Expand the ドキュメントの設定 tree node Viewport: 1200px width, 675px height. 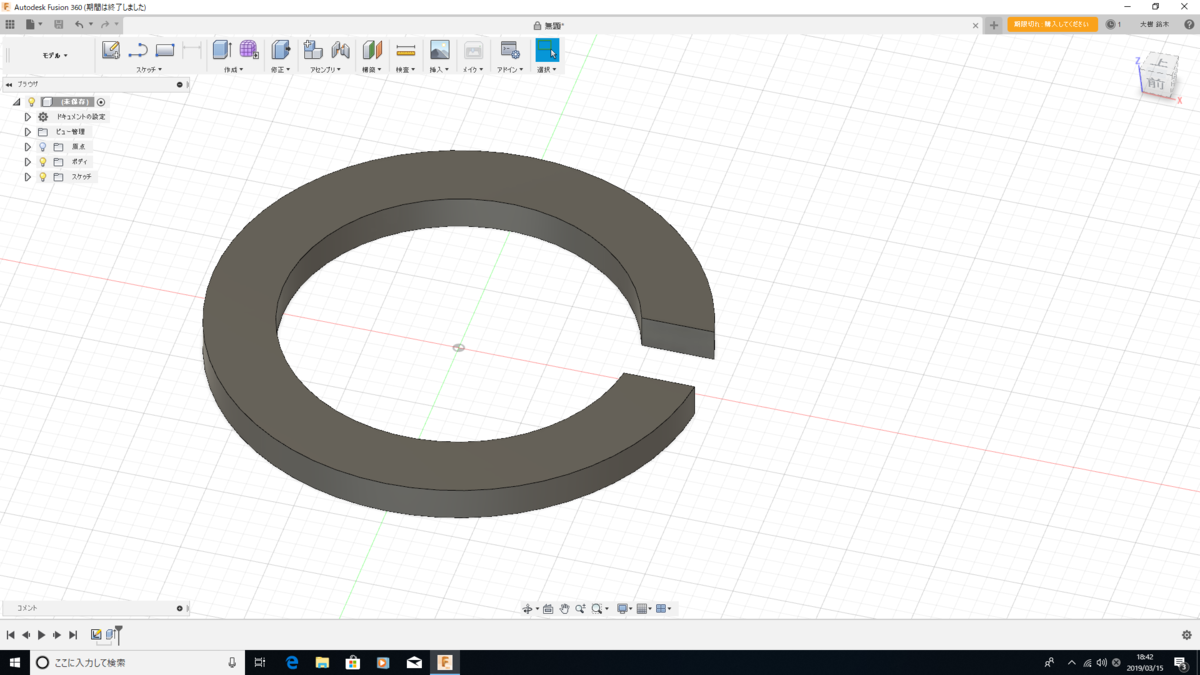(x=28, y=117)
